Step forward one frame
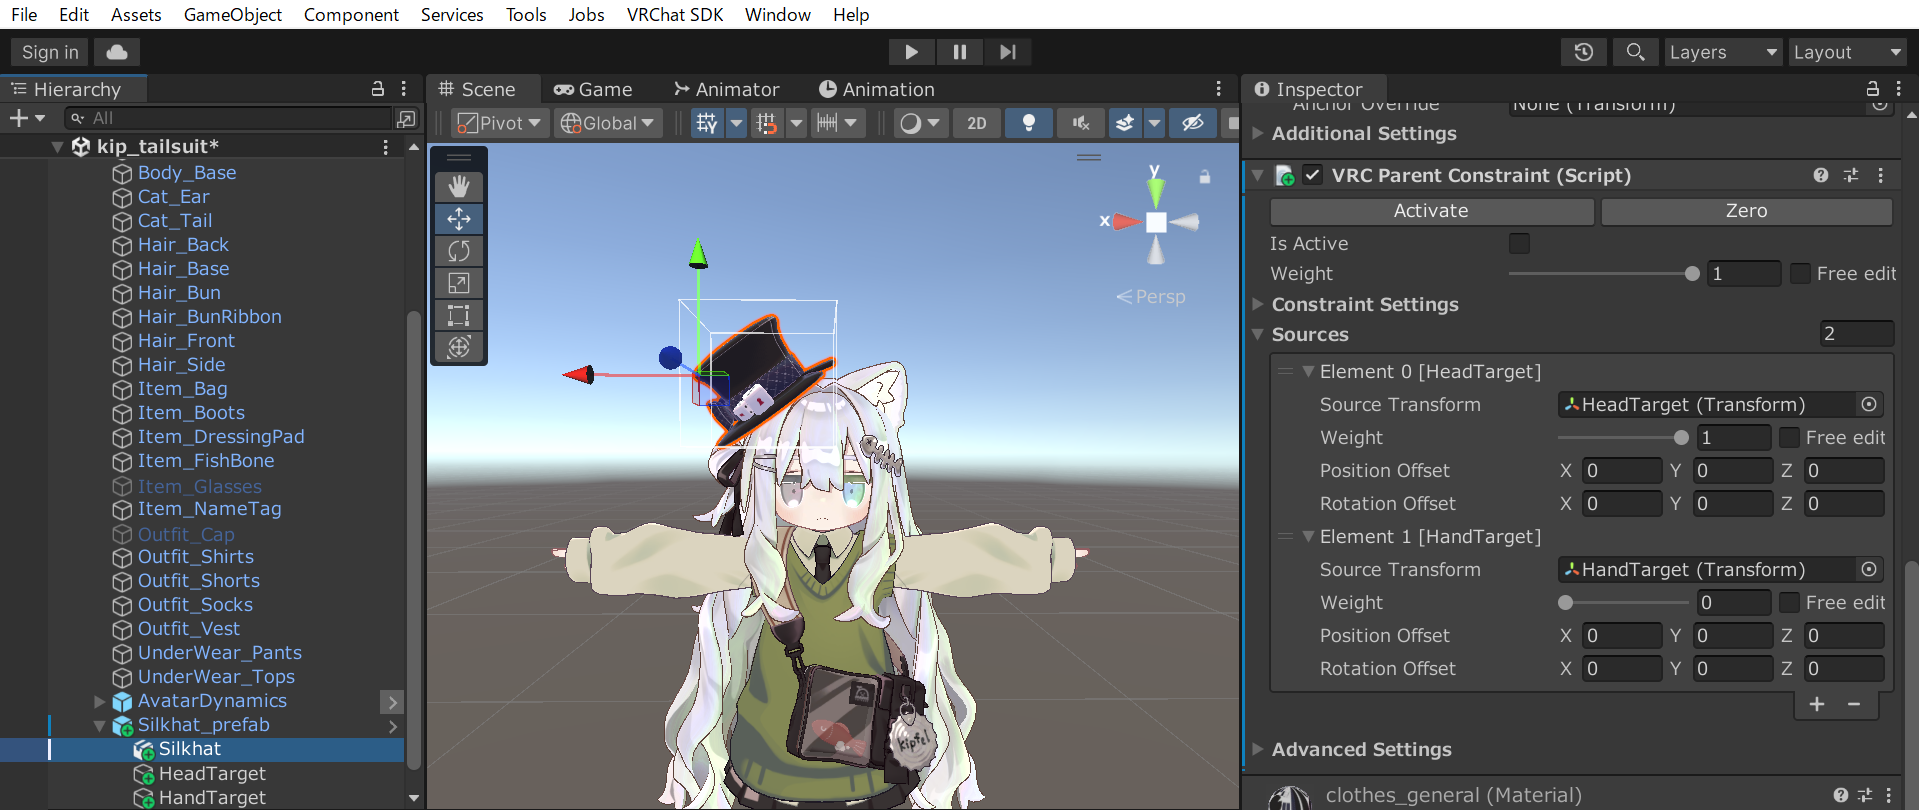Screen dimensions: 1919x810 (x=1007, y=52)
